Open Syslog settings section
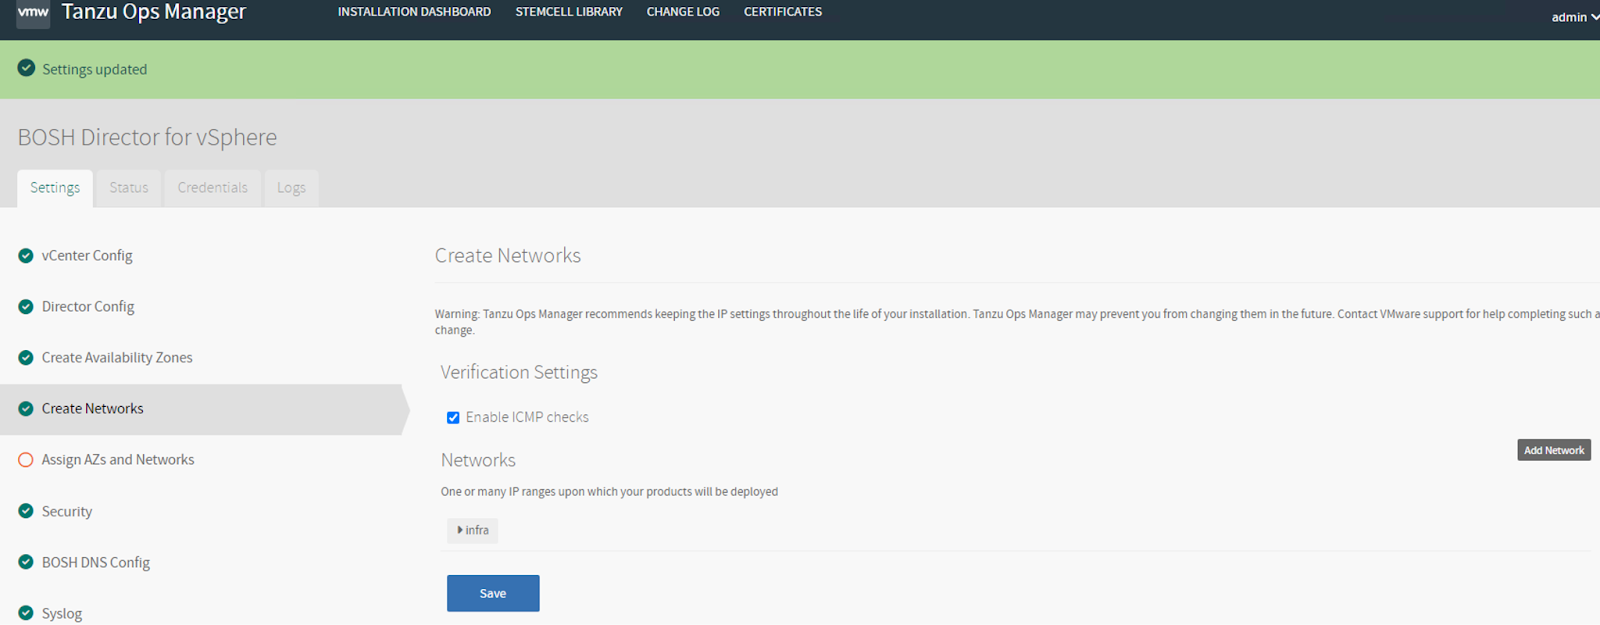This screenshot has width=1600, height=625. (62, 613)
